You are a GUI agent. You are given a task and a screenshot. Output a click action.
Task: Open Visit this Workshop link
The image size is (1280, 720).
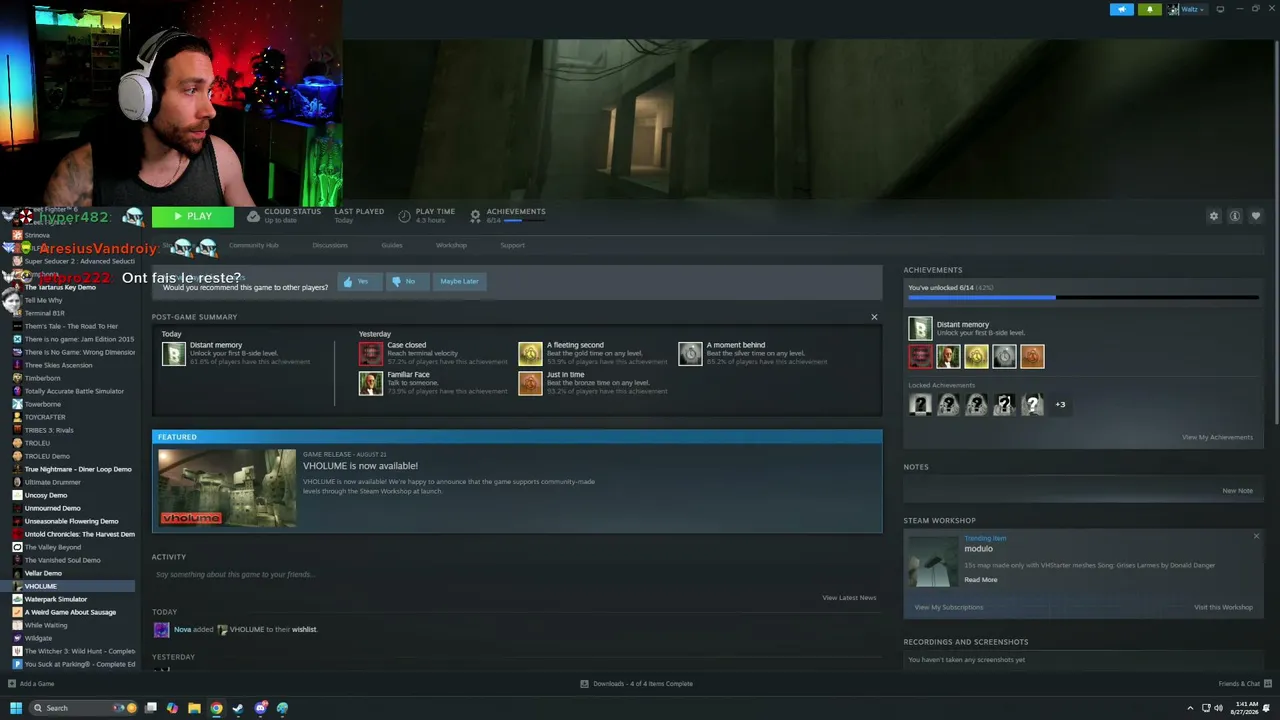pos(1223,607)
